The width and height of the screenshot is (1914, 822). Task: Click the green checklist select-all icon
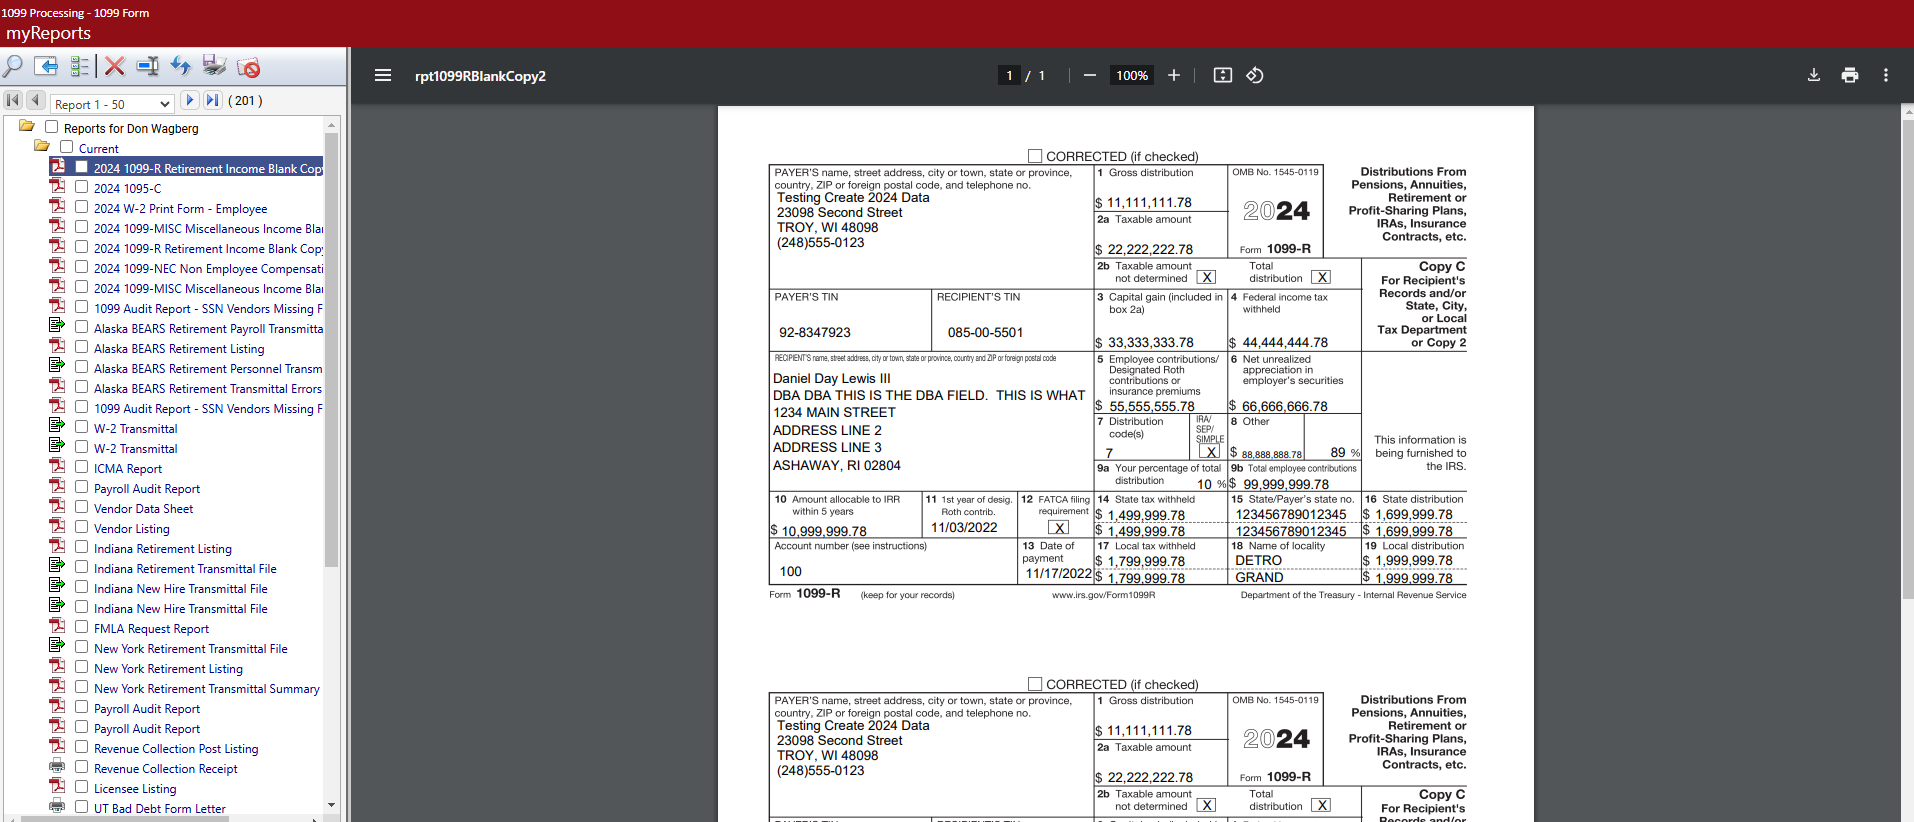[80, 67]
